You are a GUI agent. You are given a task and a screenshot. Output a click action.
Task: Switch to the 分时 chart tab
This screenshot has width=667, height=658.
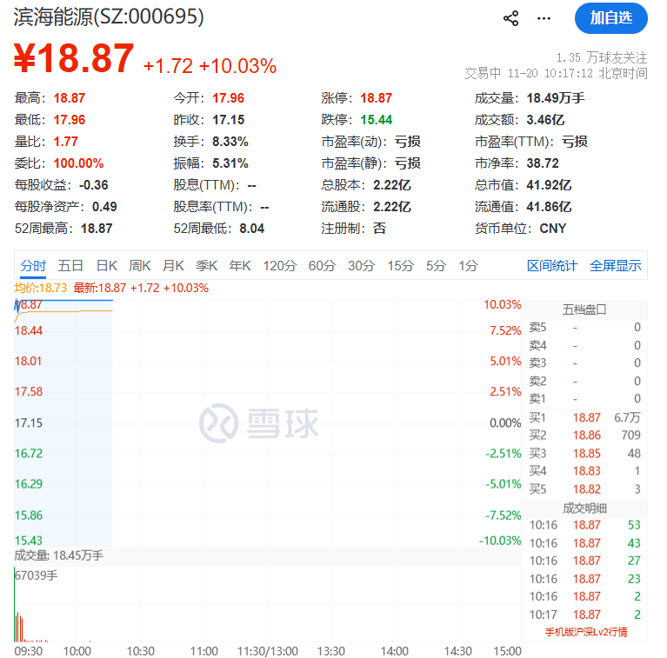coord(33,265)
